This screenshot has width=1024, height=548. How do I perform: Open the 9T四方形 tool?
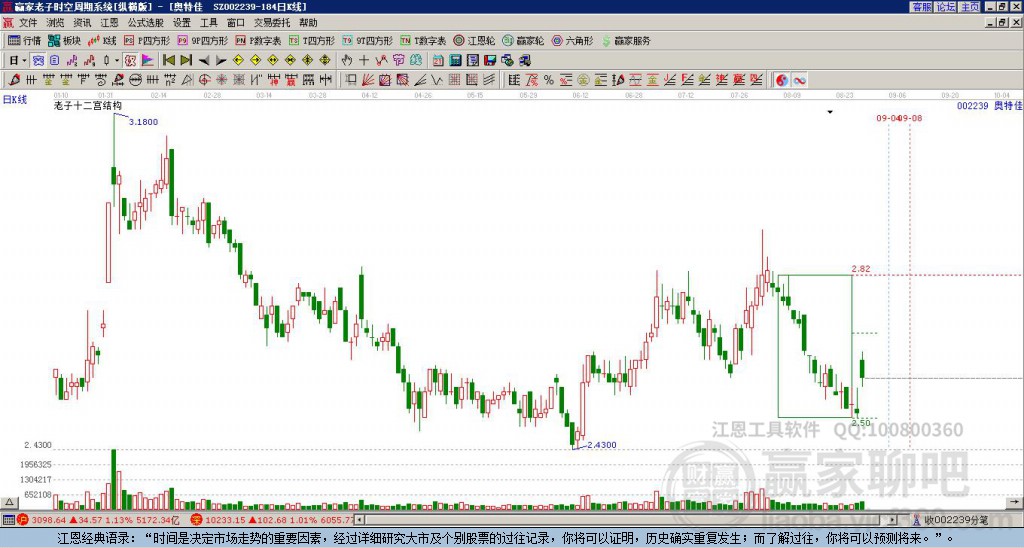click(368, 40)
